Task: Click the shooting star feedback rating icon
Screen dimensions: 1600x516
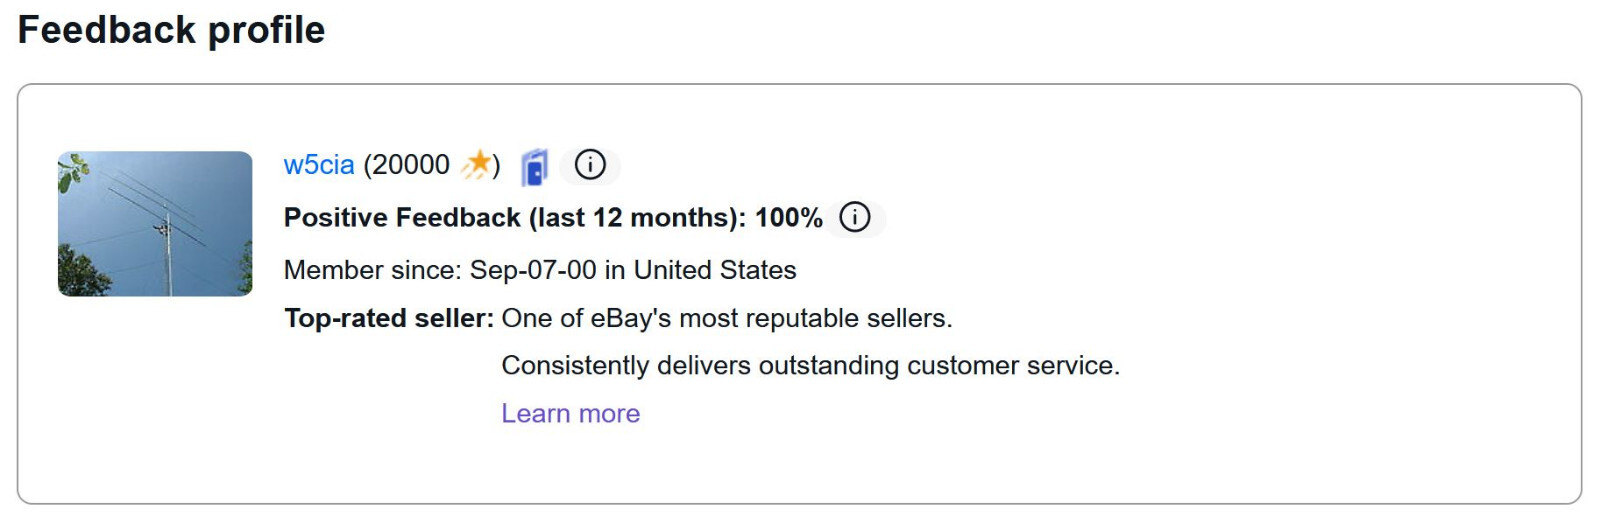Action: coord(478,164)
